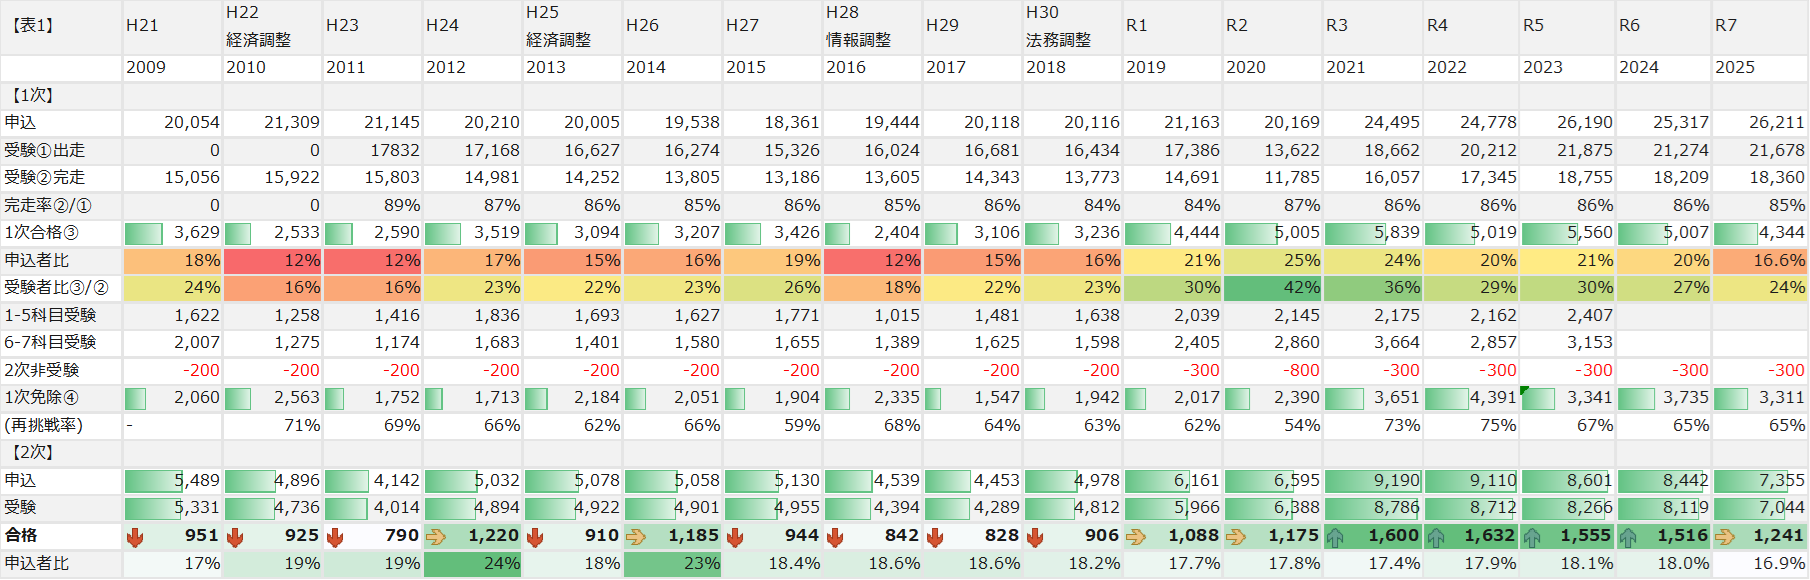Click the green up arrow beside 1,555
This screenshot has height=580, width=1810.
(1532, 537)
